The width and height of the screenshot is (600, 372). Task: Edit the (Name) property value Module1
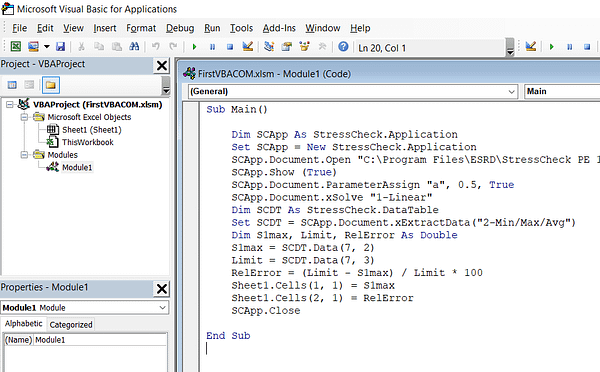[x=100, y=340]
